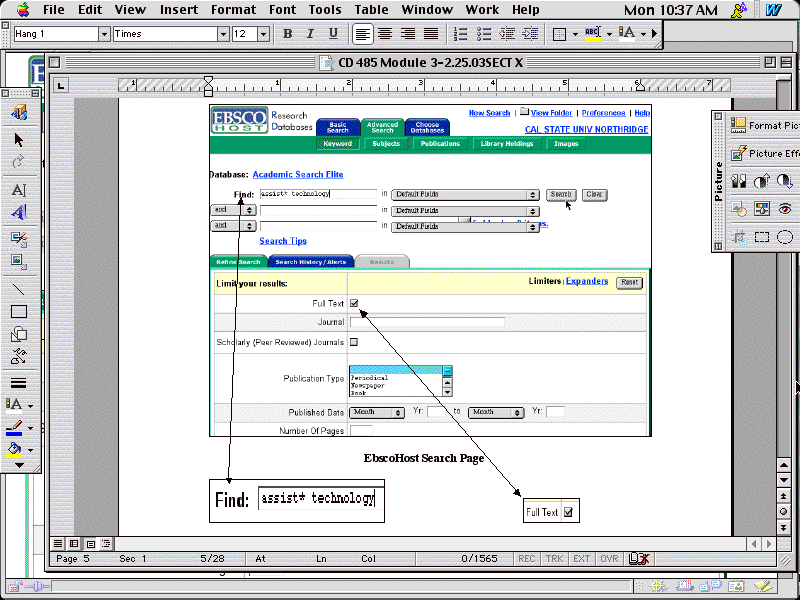Expand the drawing toolbar Line Color arrow

30,428
